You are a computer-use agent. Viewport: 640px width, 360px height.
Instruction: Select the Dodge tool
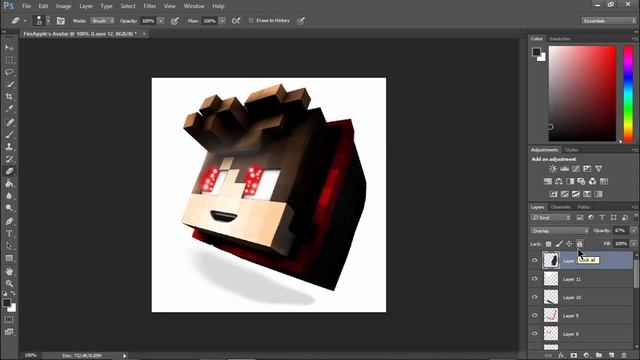click(9, 208)
